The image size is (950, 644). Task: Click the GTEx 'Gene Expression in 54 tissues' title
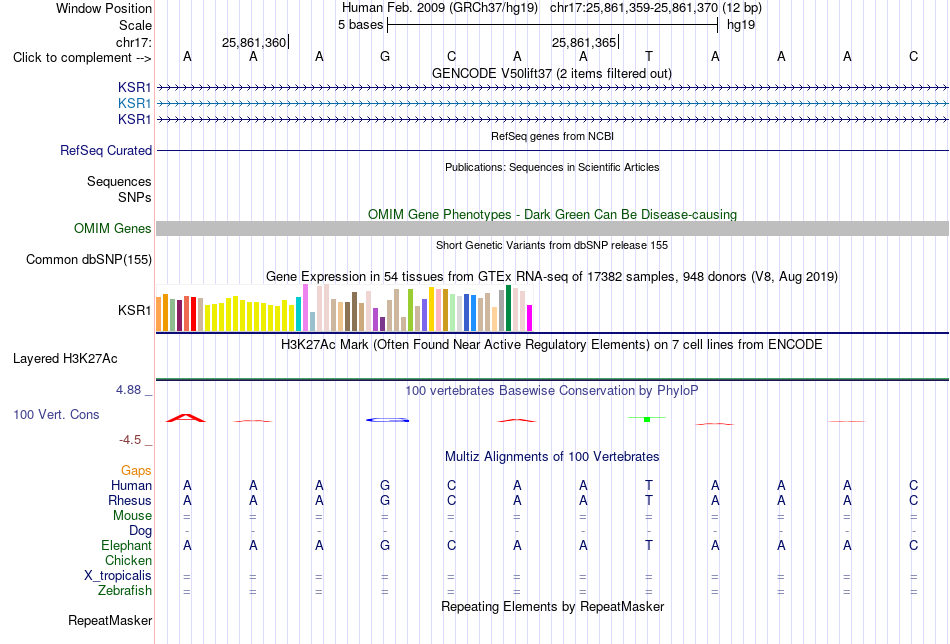pos(552,277)
